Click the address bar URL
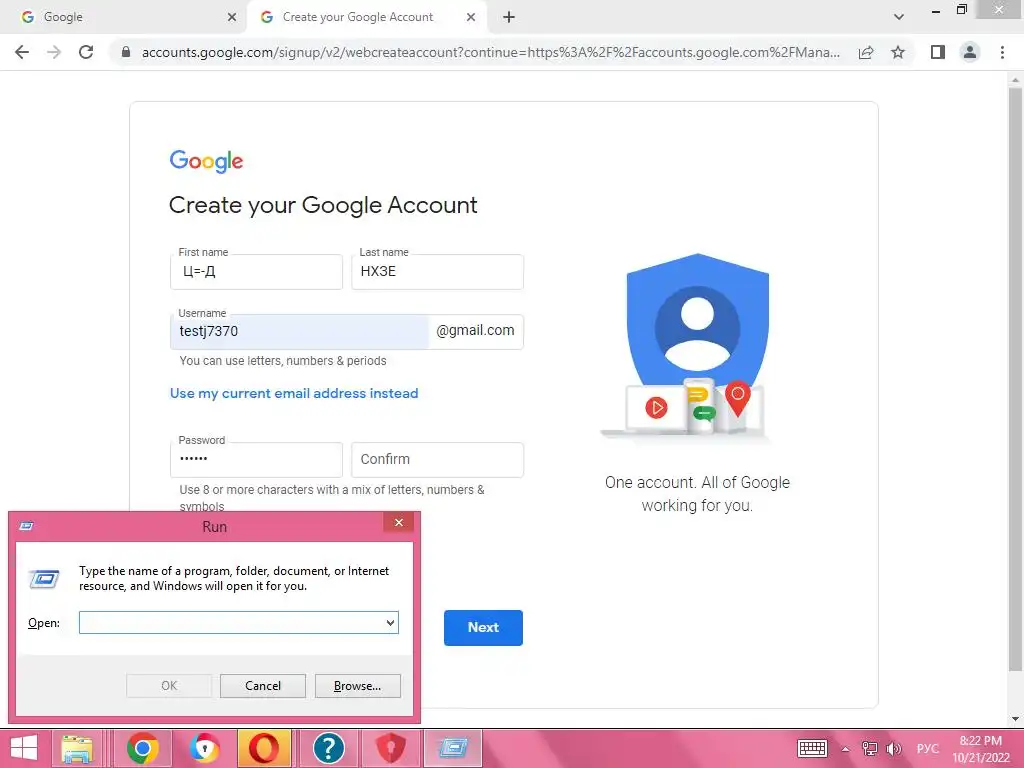This screenshot has height=768, width=1024. 491,52
